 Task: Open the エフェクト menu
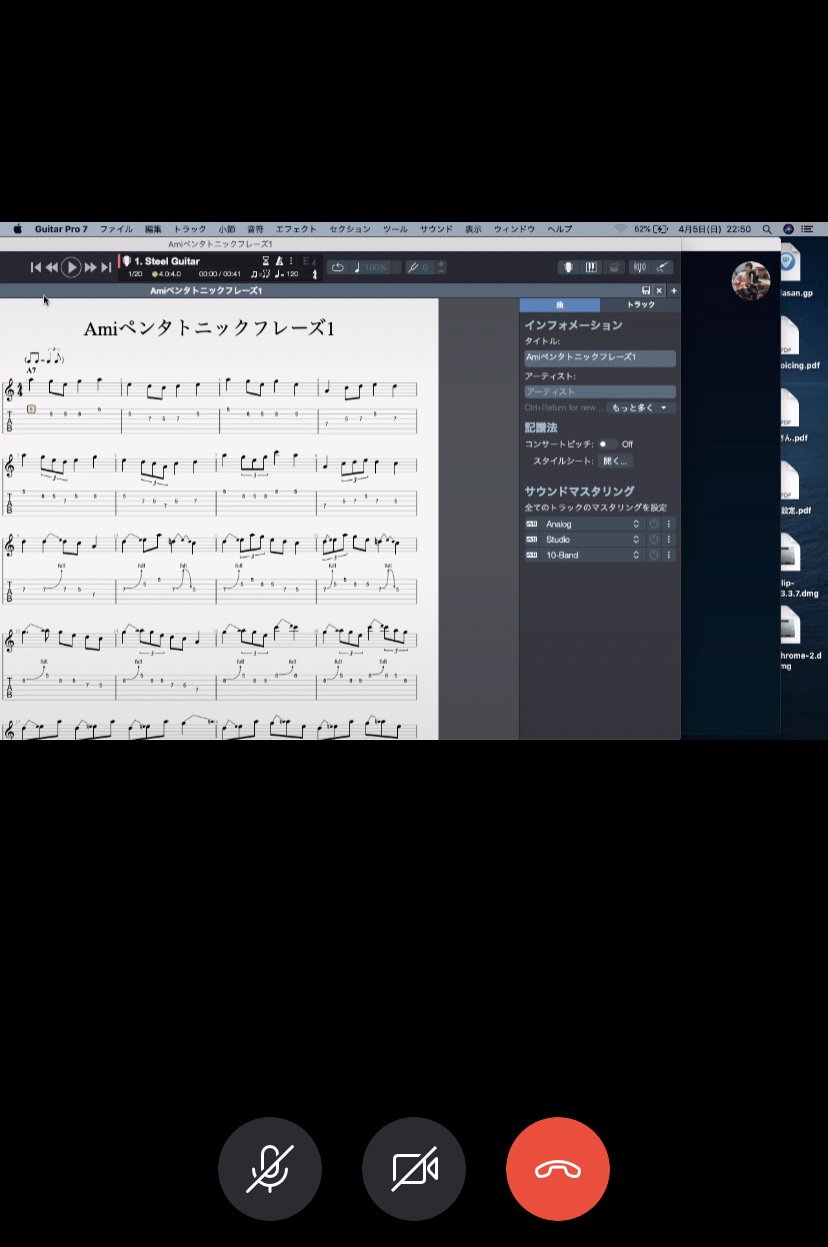click(296, 229)
